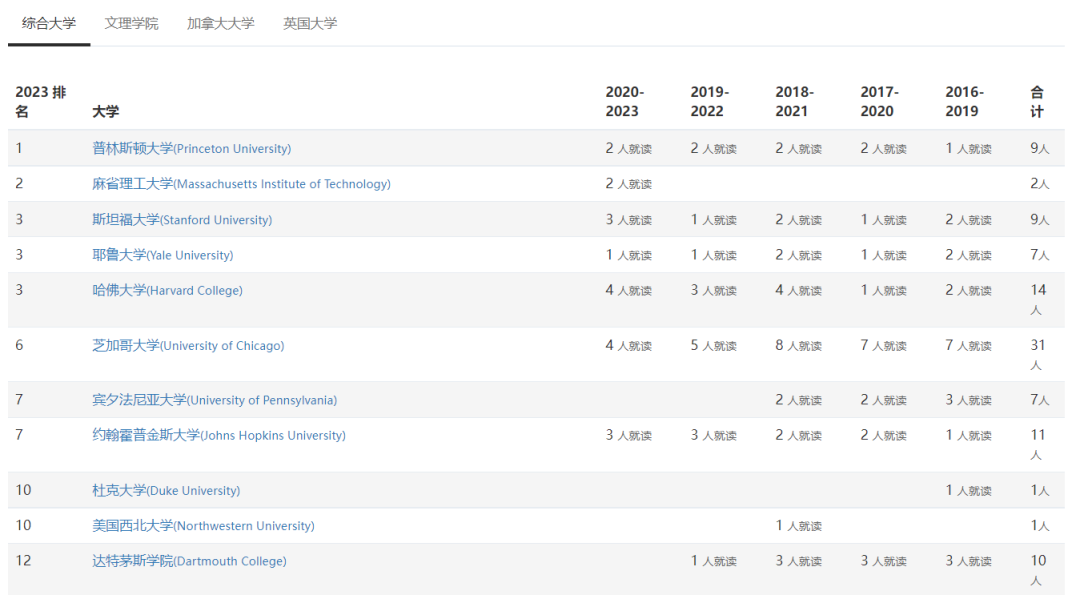Switch to the 综合大学 tab
The image size is (1080, 595).
(x=49, y=23)
